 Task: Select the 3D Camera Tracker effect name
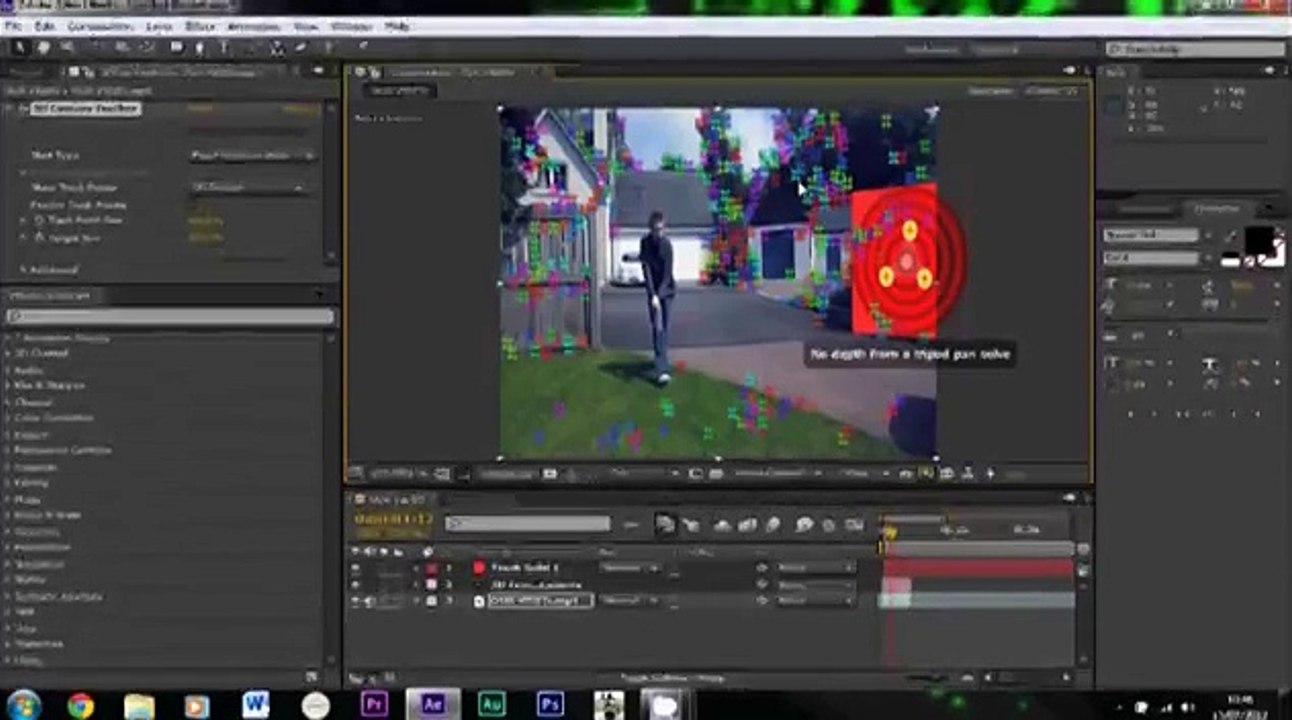(85, 108)
